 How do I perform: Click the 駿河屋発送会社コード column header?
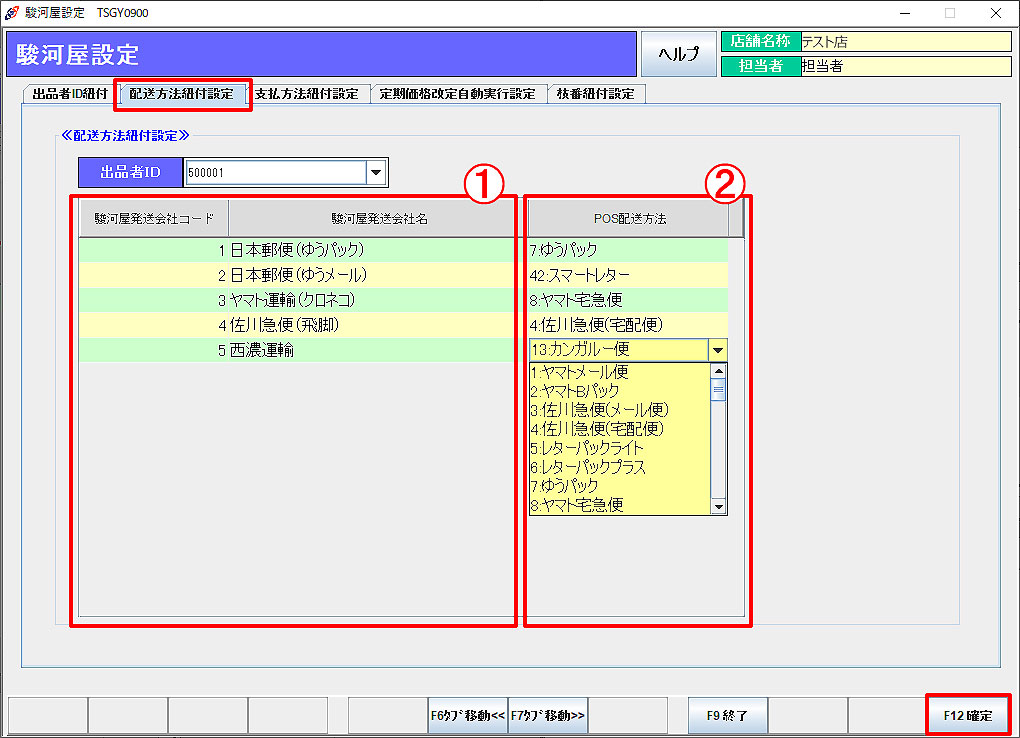154,219
